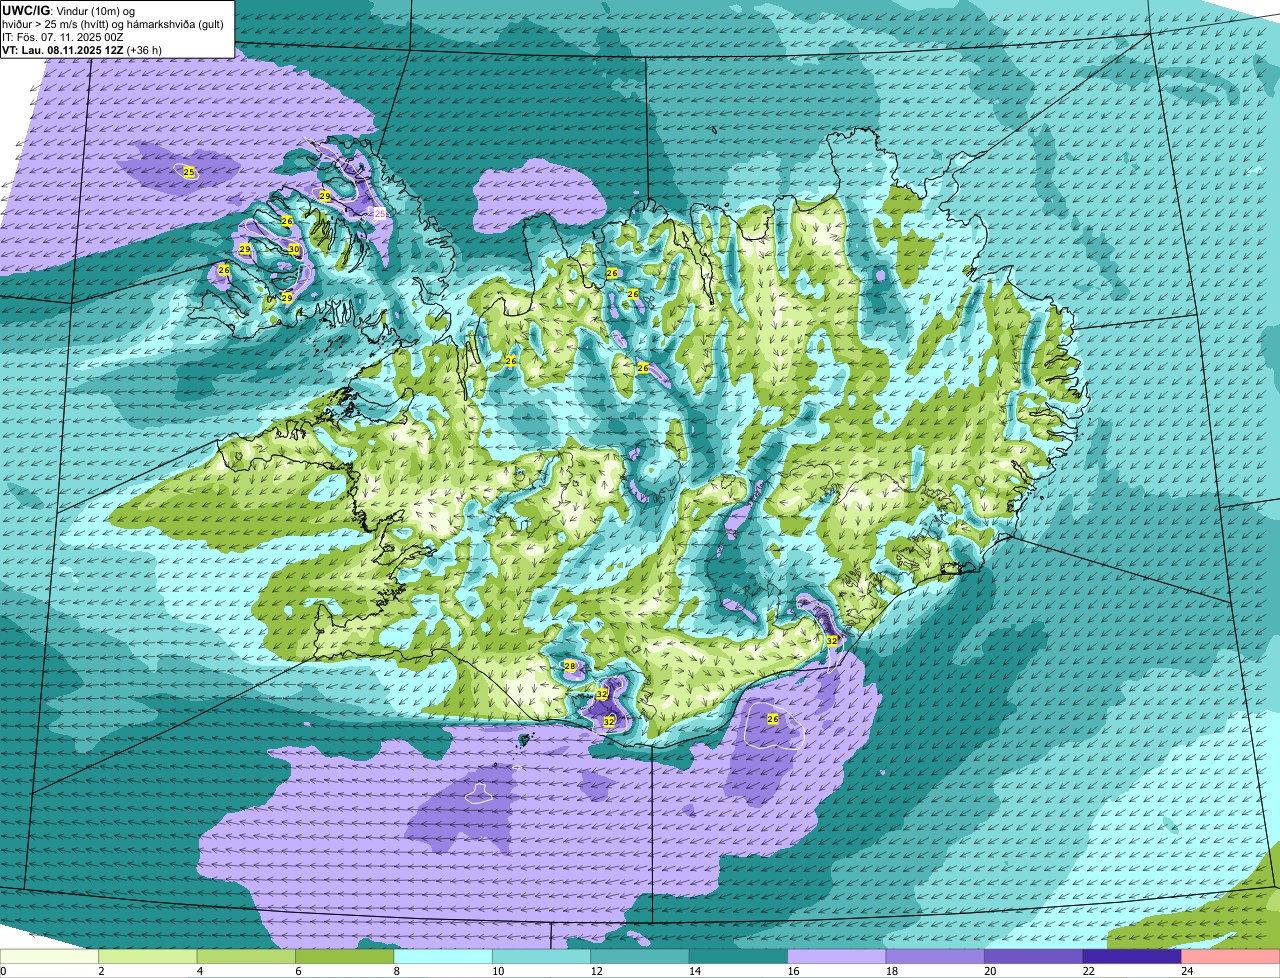Click the "VT: Lau. 08.11.2025 12Z" valid time line
Screen dimensions: 1280x978
[x=63, y=50]
